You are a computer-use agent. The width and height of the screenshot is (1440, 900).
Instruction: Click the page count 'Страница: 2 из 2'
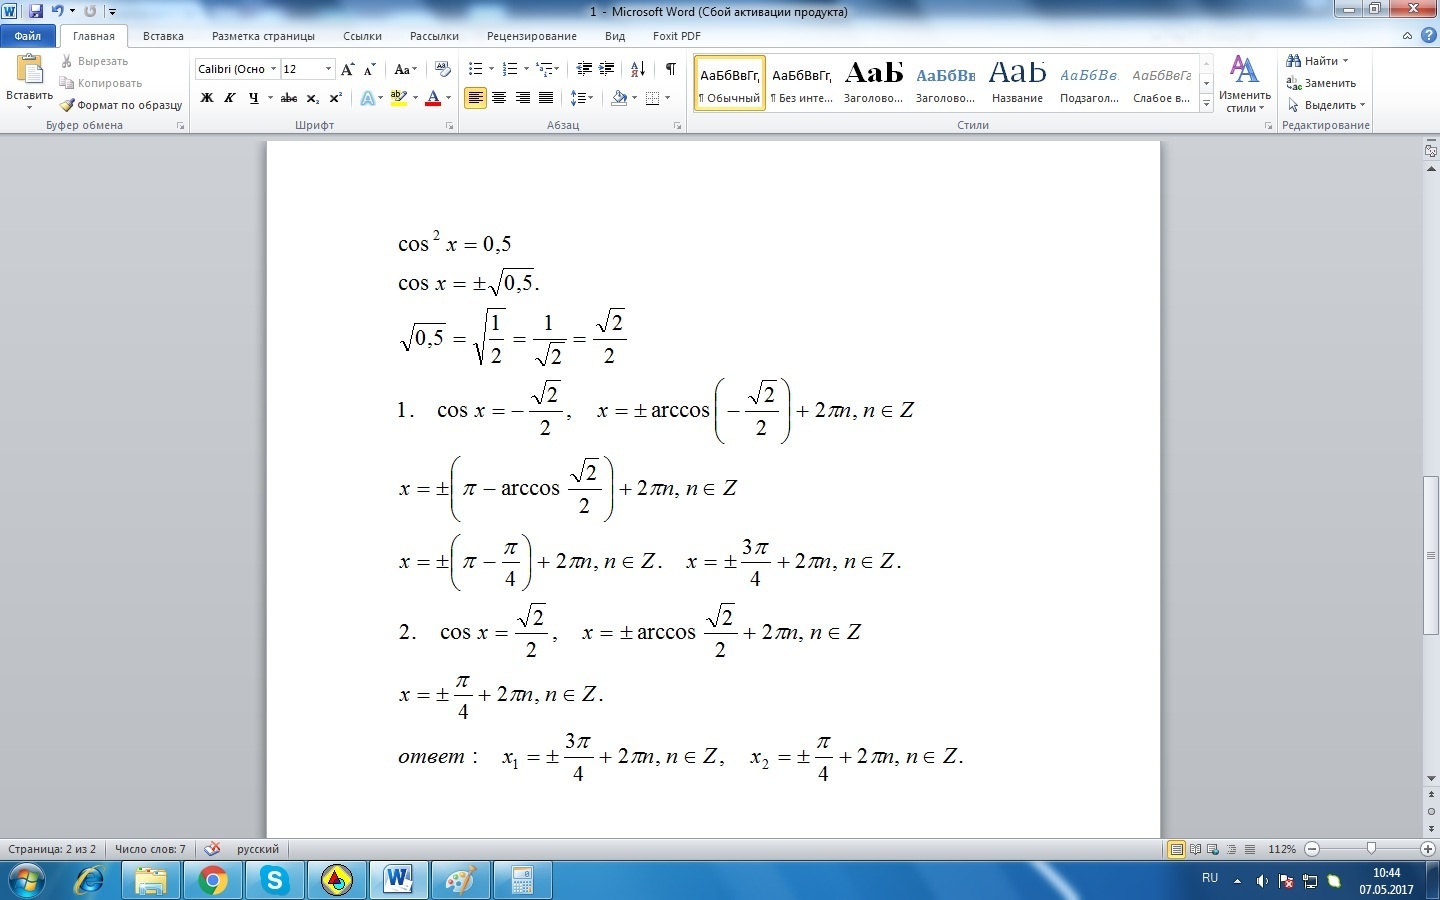[x=52, y=849]
